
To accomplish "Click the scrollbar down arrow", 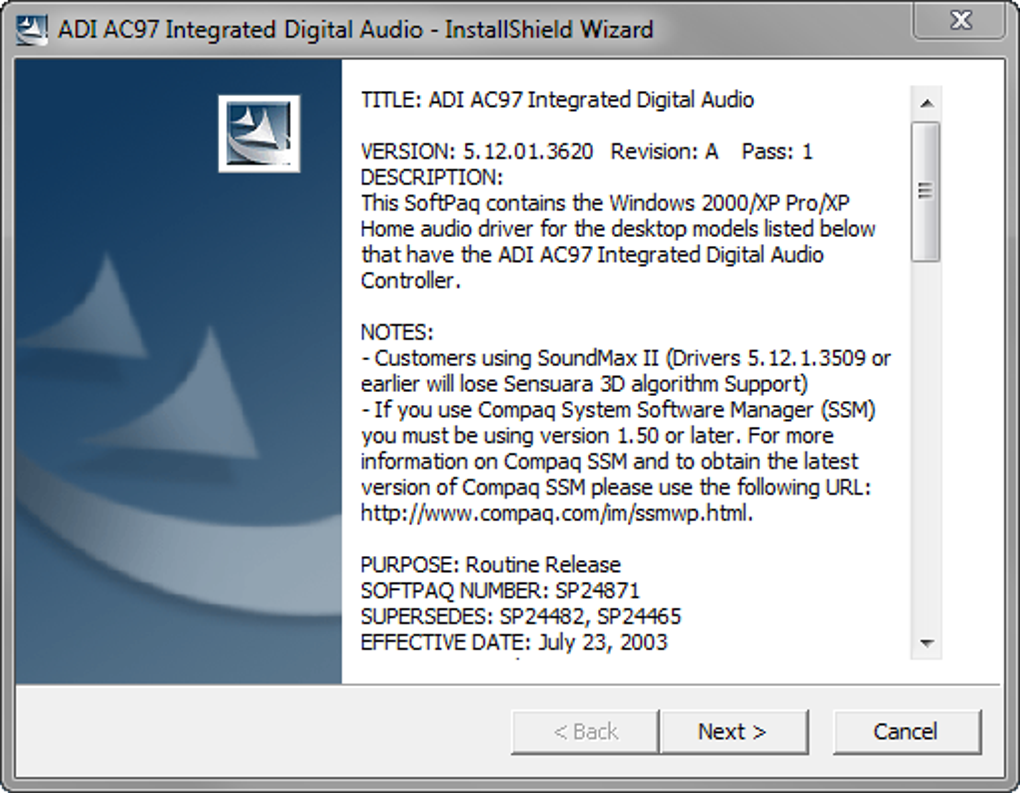I will [927, 643].
